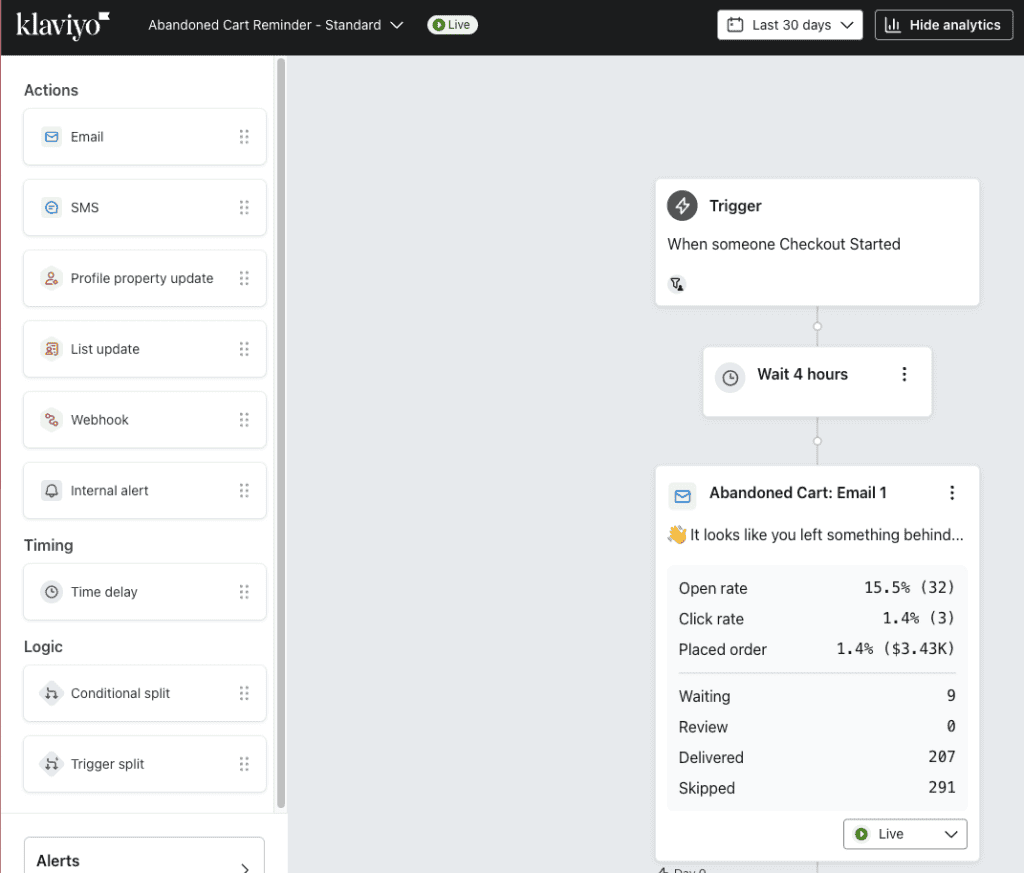Select the Time delay clock icon

pos(52,592)
